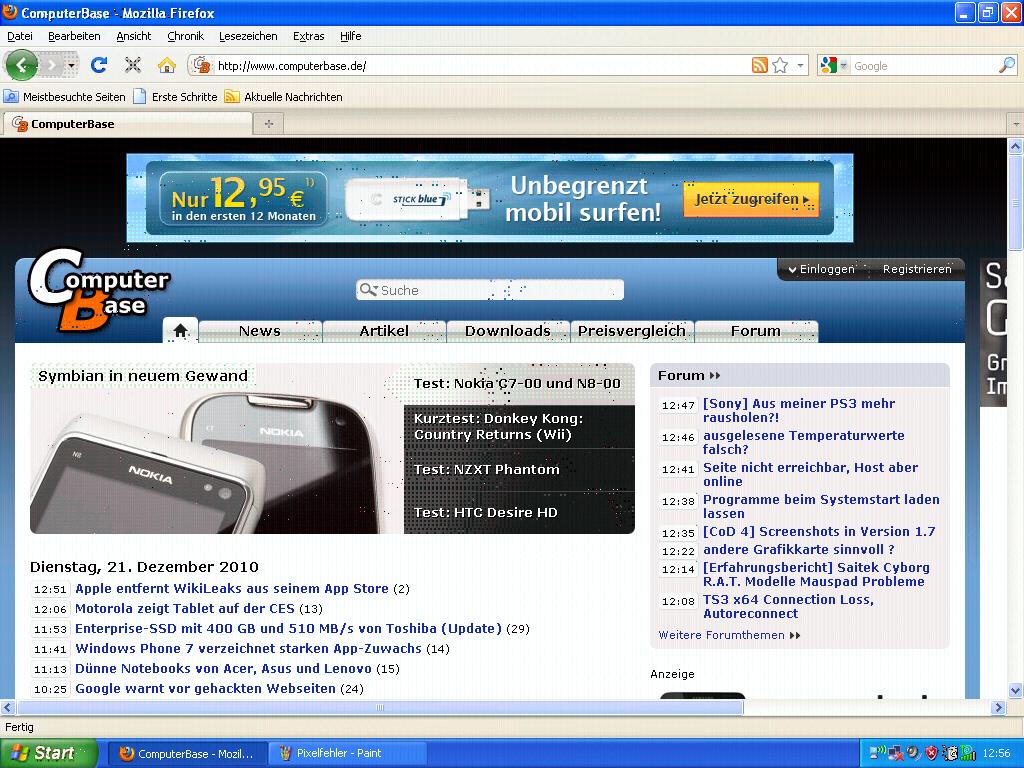Go back with the green arrow button
This screenshot has width=1024, height=768.
21,65
